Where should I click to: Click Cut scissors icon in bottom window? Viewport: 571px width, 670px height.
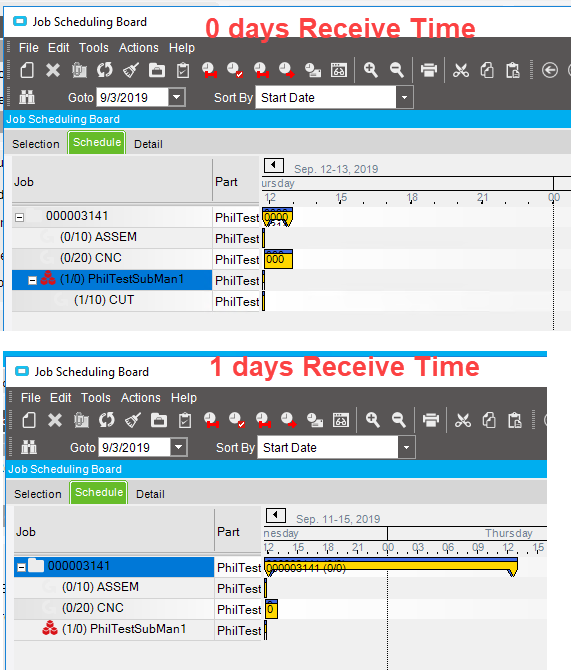click(463, 420)
